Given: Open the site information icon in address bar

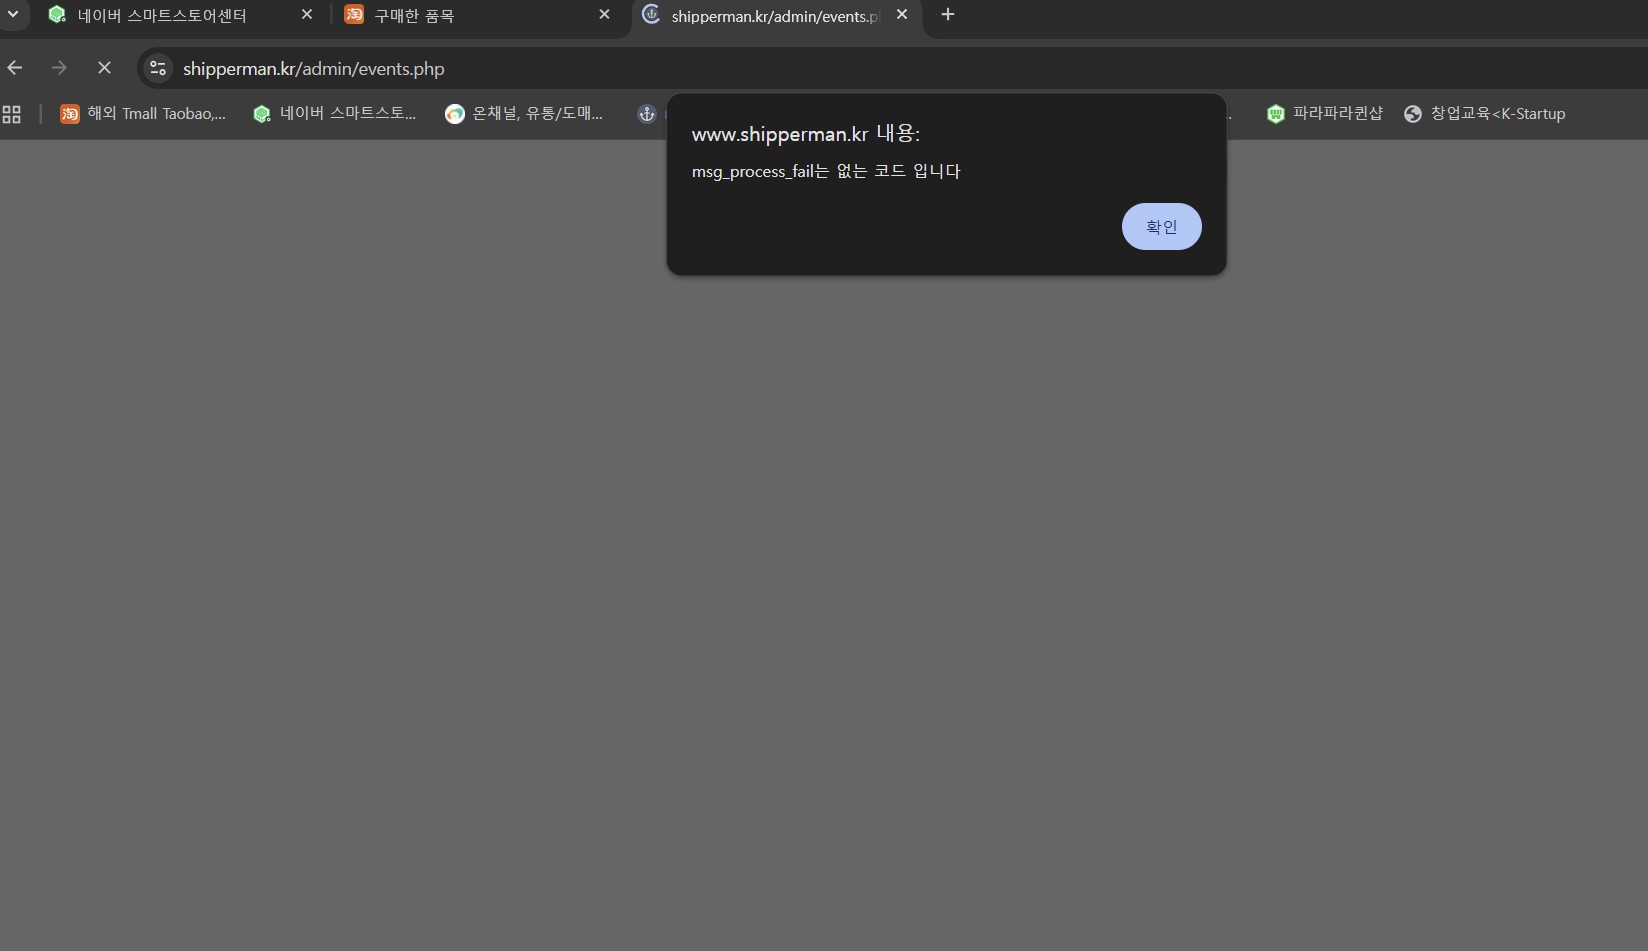Looking at the screenshot, I should click(158, 68).
